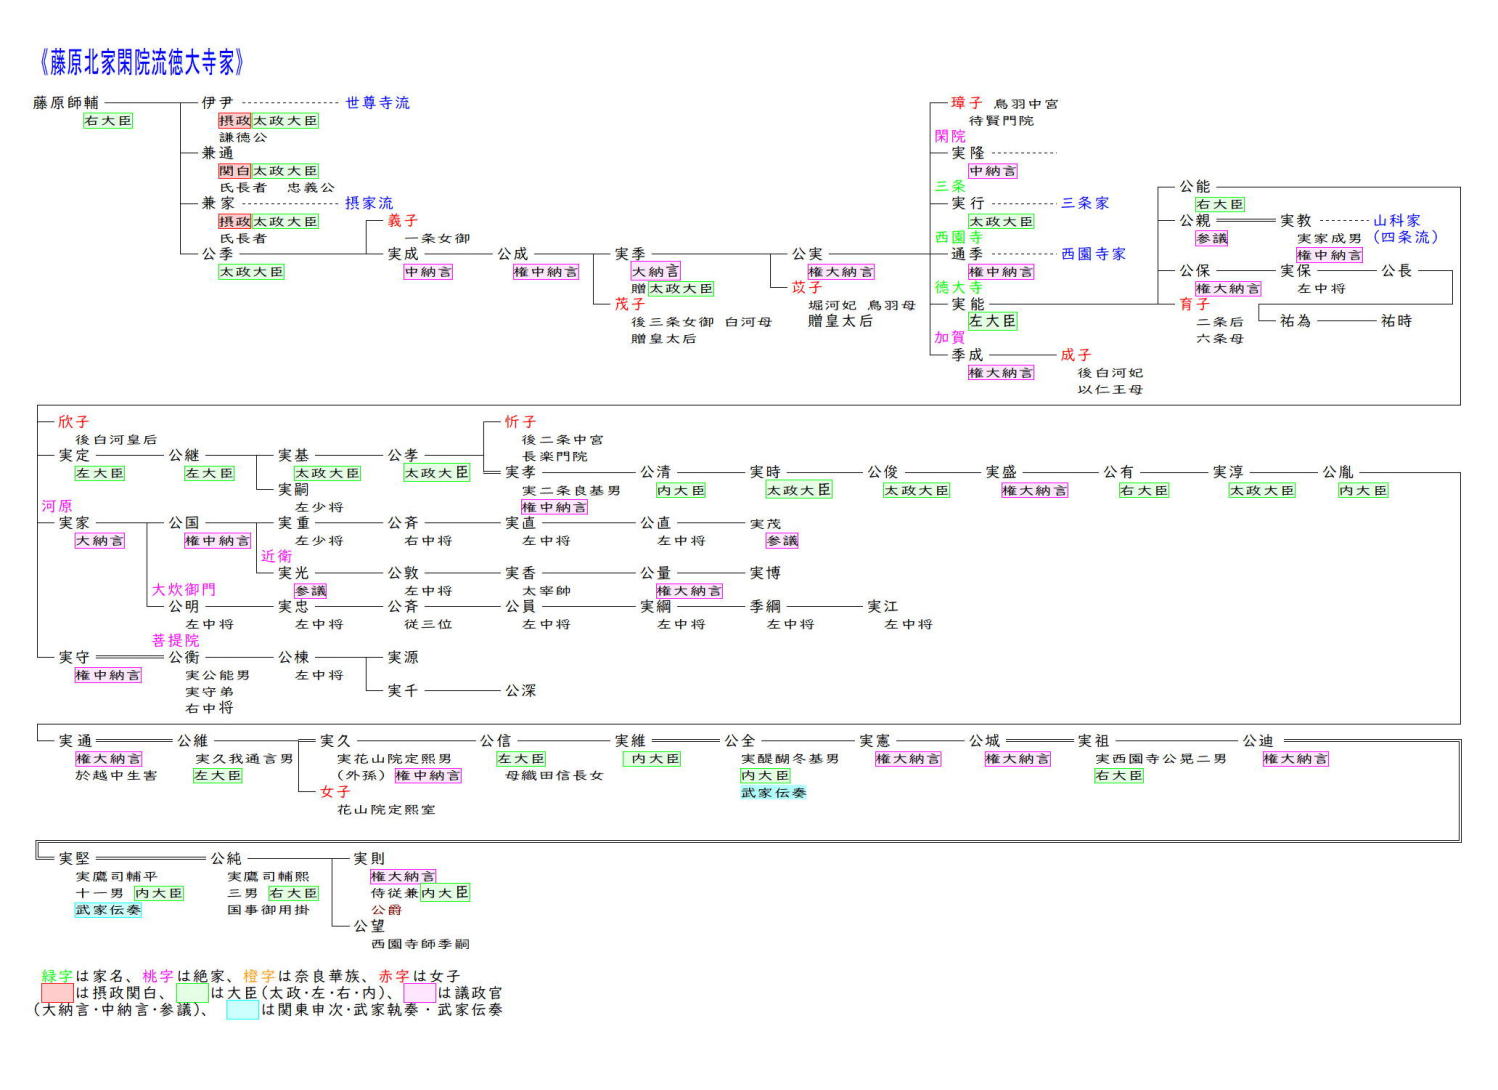The width and height of the screenshot is (1498, 1090).
Task: Select the blue 西園寺家 family label
Action: 1093,254
